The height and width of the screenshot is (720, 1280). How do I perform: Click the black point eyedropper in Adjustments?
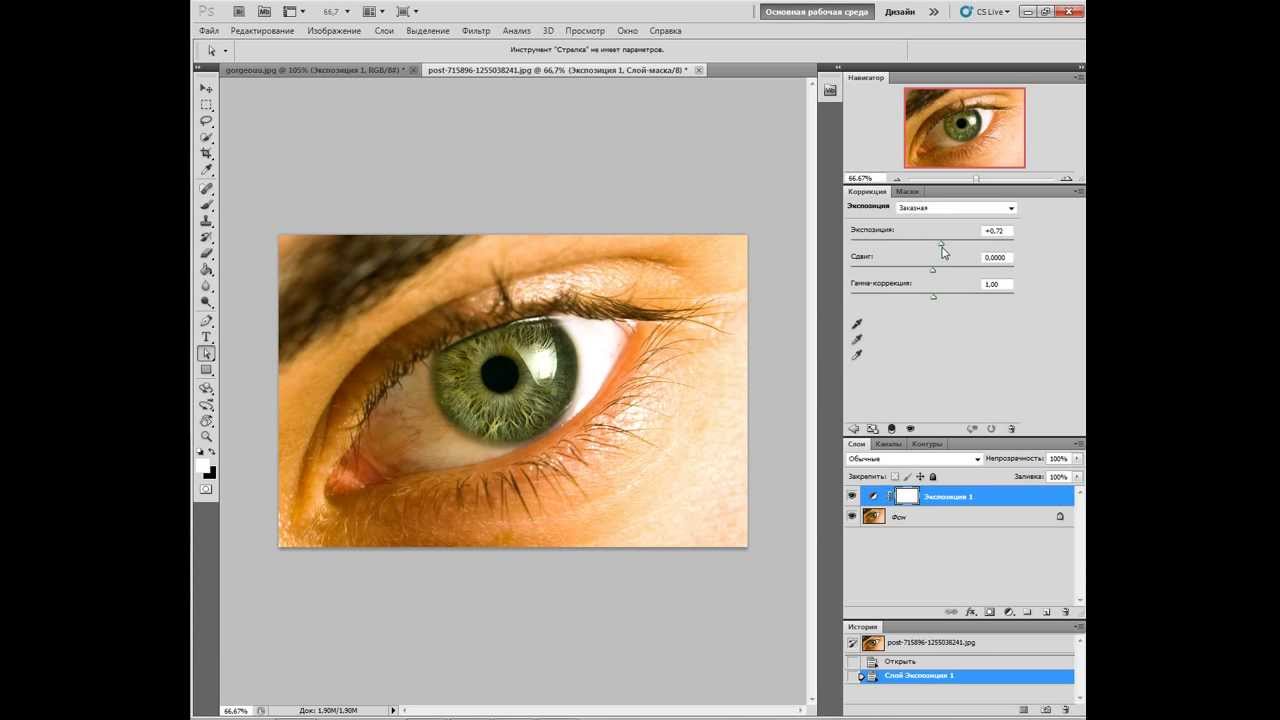(x=857, y=324)
